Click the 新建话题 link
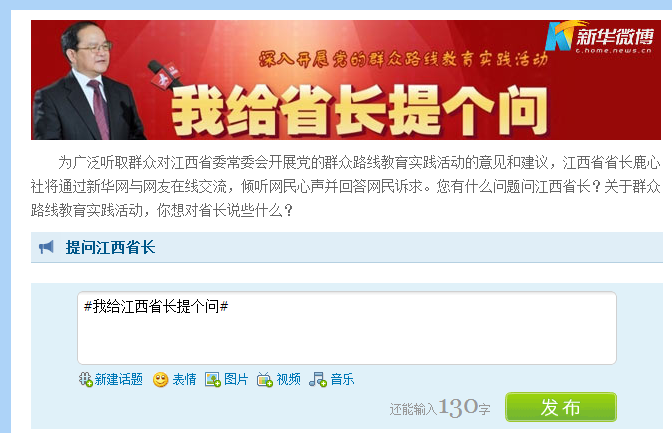Viewport: 672px width, 433px height. pos(119,379)
